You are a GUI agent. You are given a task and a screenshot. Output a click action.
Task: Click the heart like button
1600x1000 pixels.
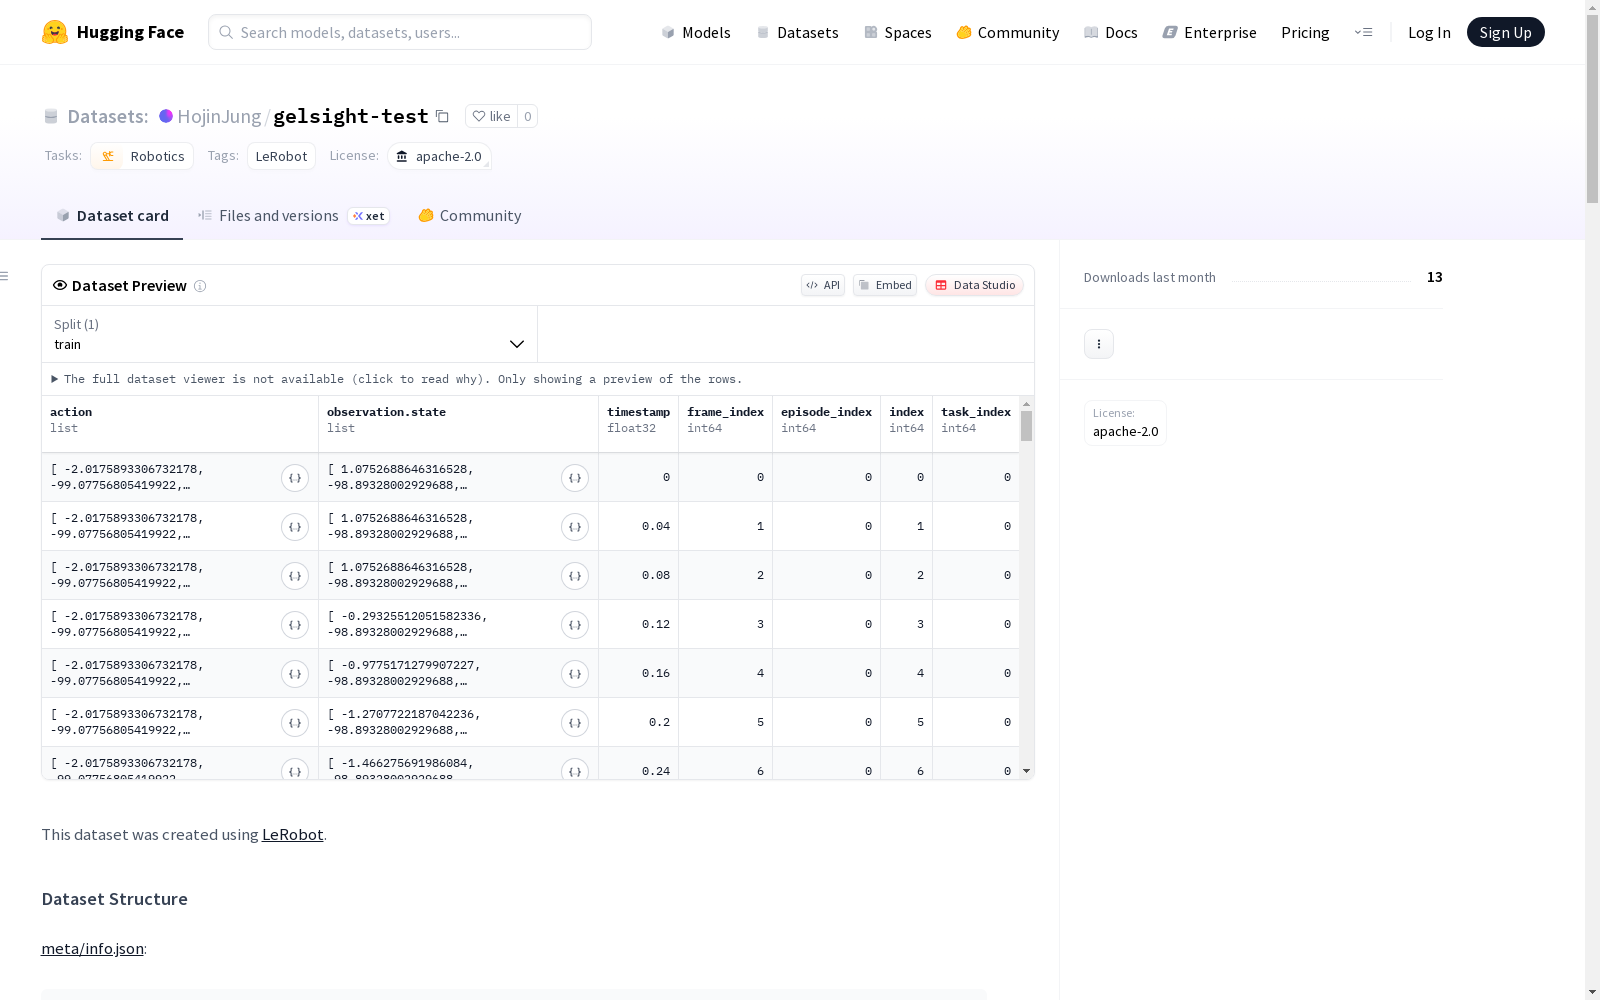[491, 116]
